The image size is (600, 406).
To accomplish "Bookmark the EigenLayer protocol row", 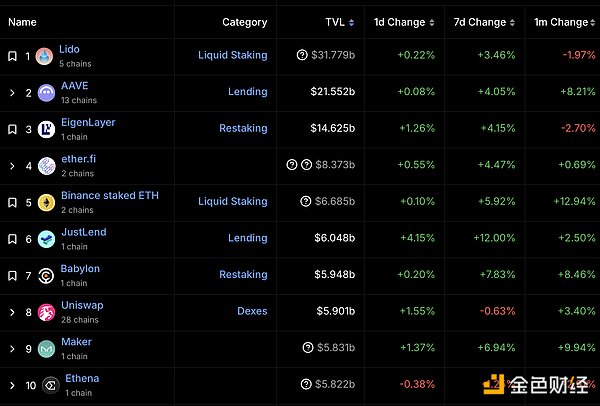I will 12,129.
